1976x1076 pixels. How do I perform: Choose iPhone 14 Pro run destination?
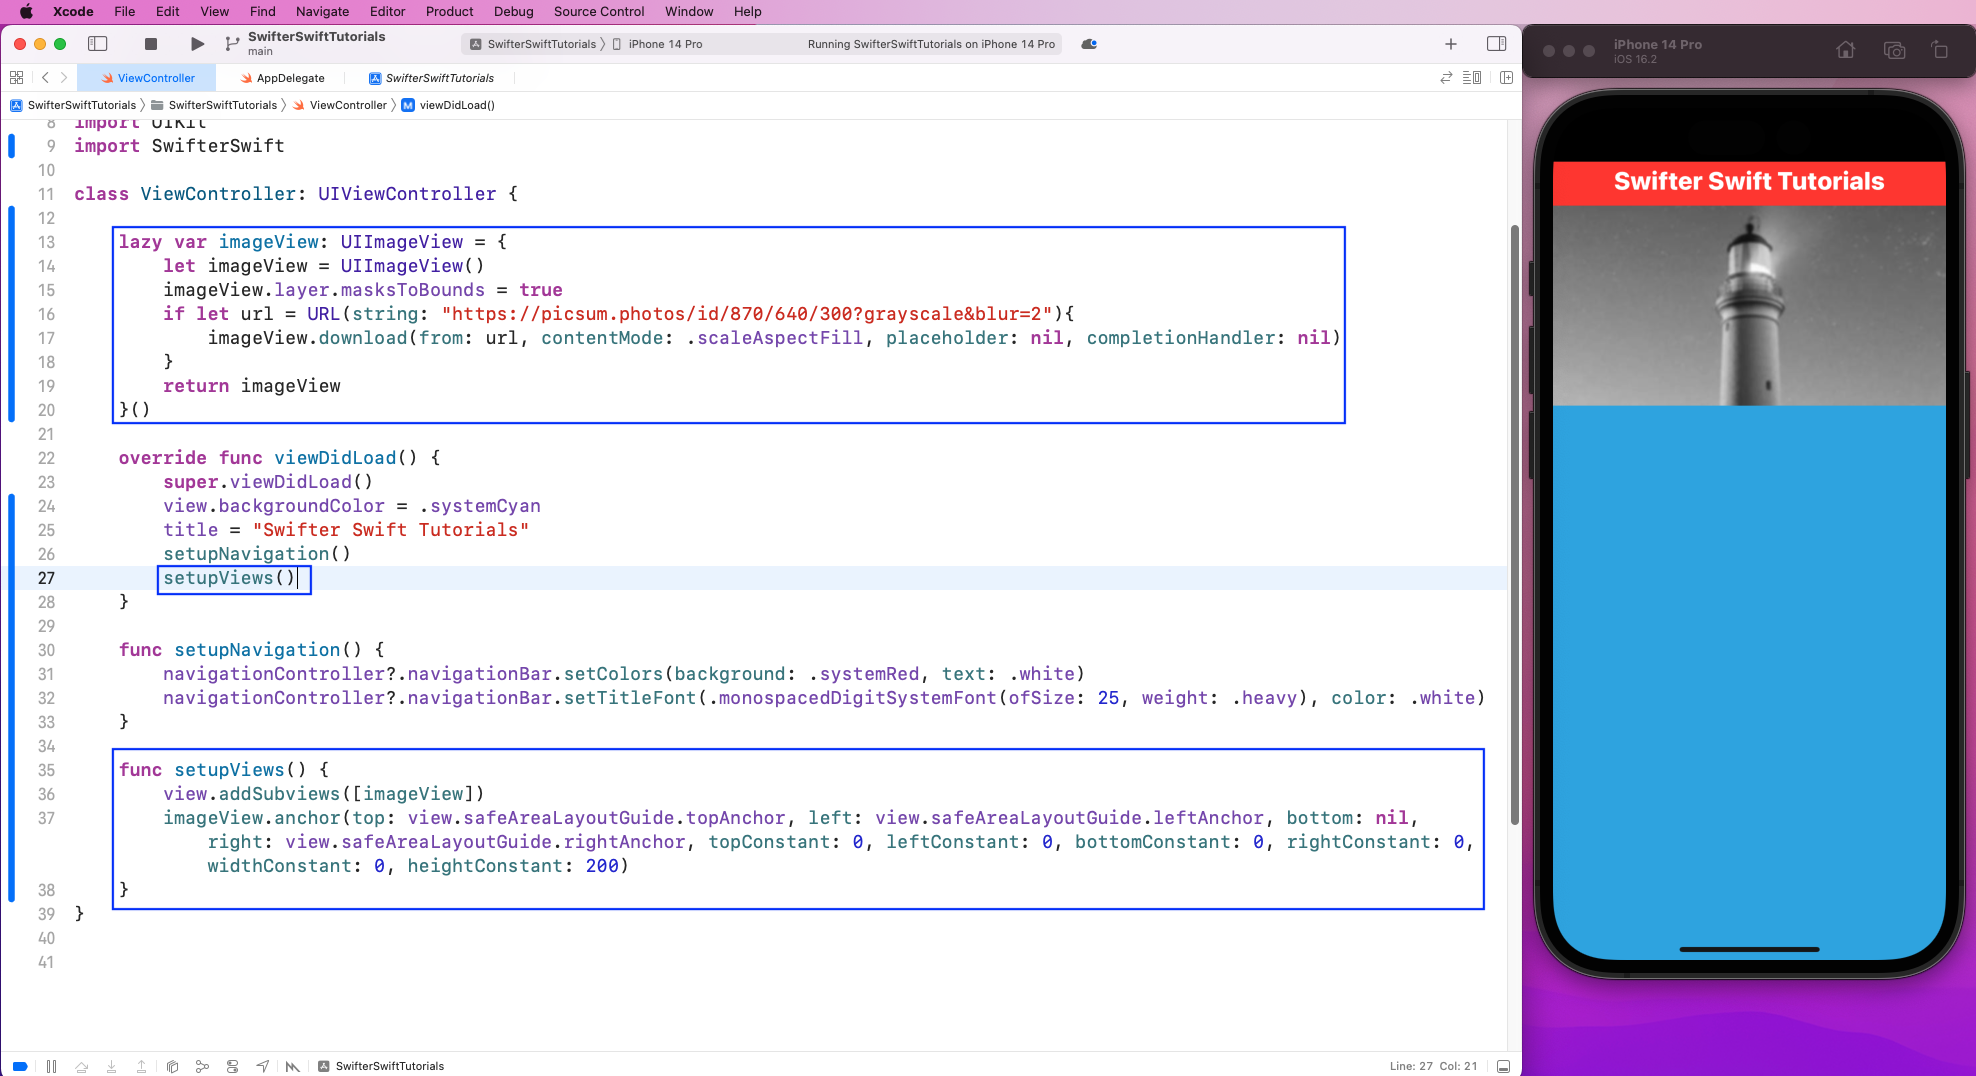click(658, 44)
